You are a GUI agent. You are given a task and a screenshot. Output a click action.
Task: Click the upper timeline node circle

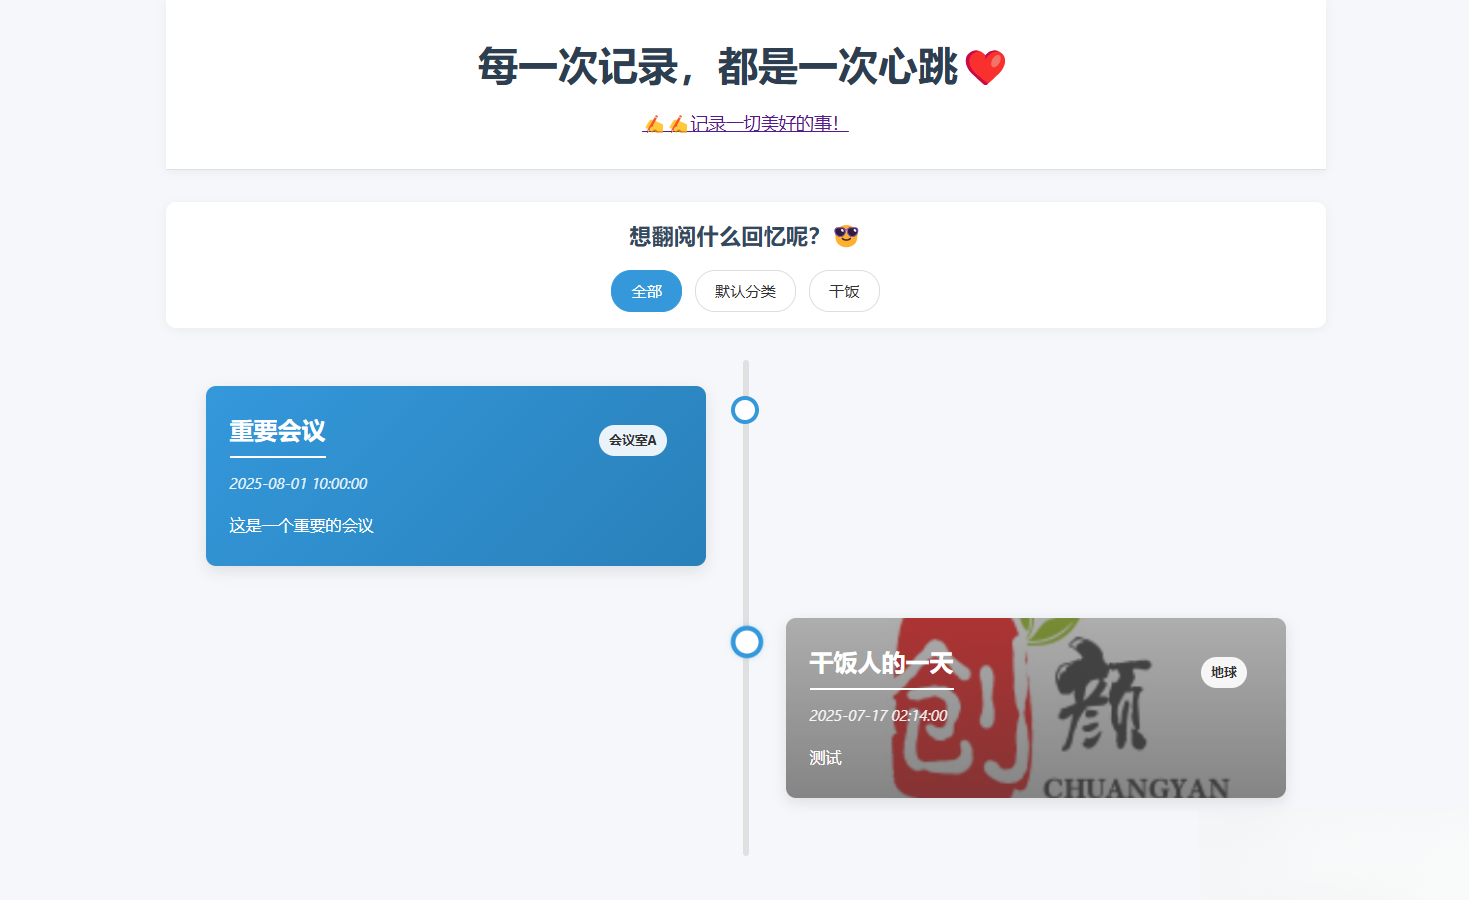click(x=745, y=409)
